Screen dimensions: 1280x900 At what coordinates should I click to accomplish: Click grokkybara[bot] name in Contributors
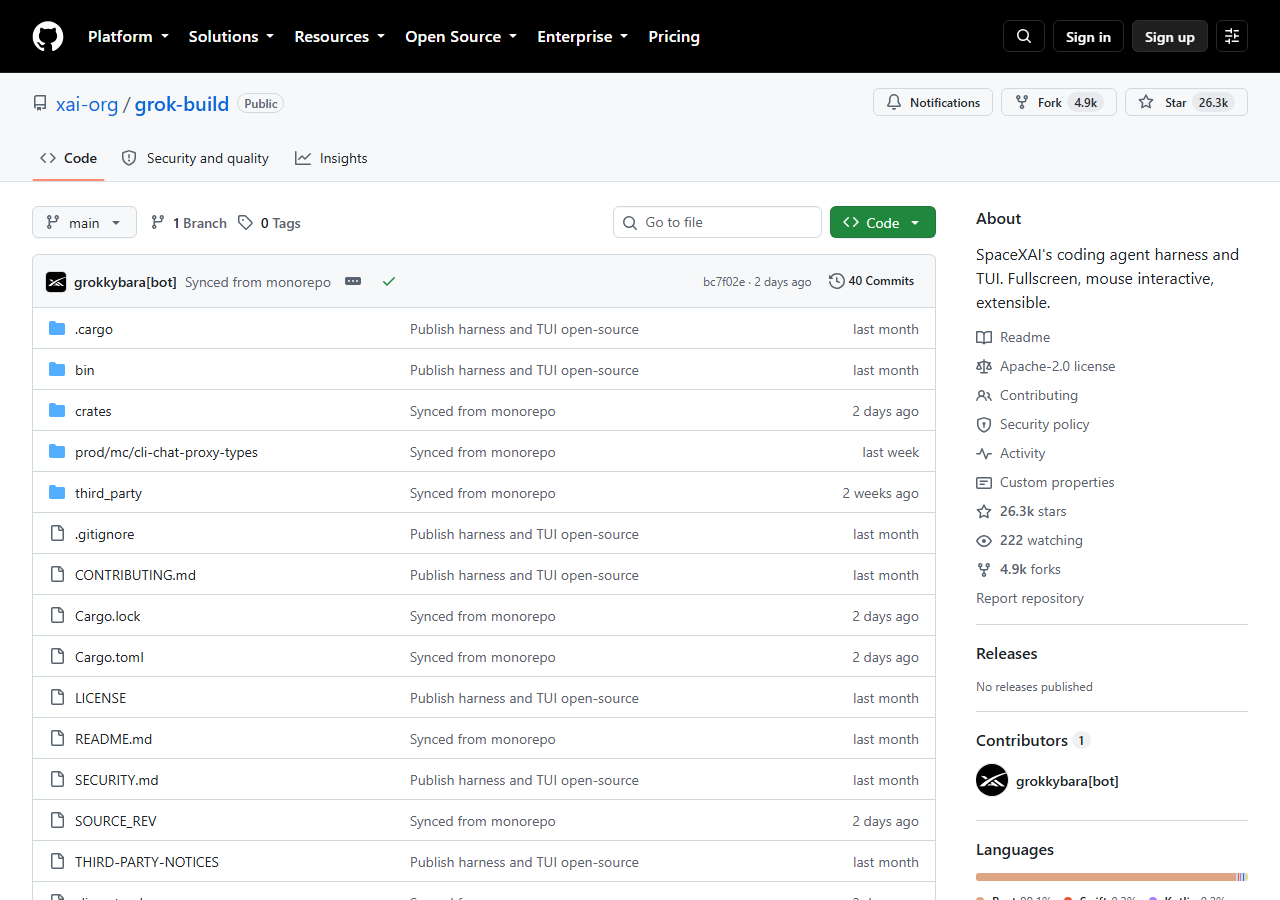[x=1067, y=781]
